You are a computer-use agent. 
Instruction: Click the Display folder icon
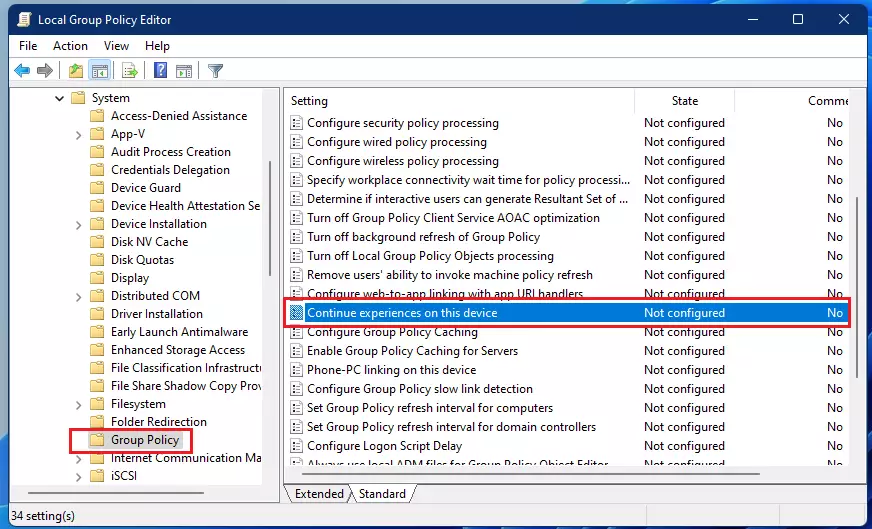coord(97,278)
